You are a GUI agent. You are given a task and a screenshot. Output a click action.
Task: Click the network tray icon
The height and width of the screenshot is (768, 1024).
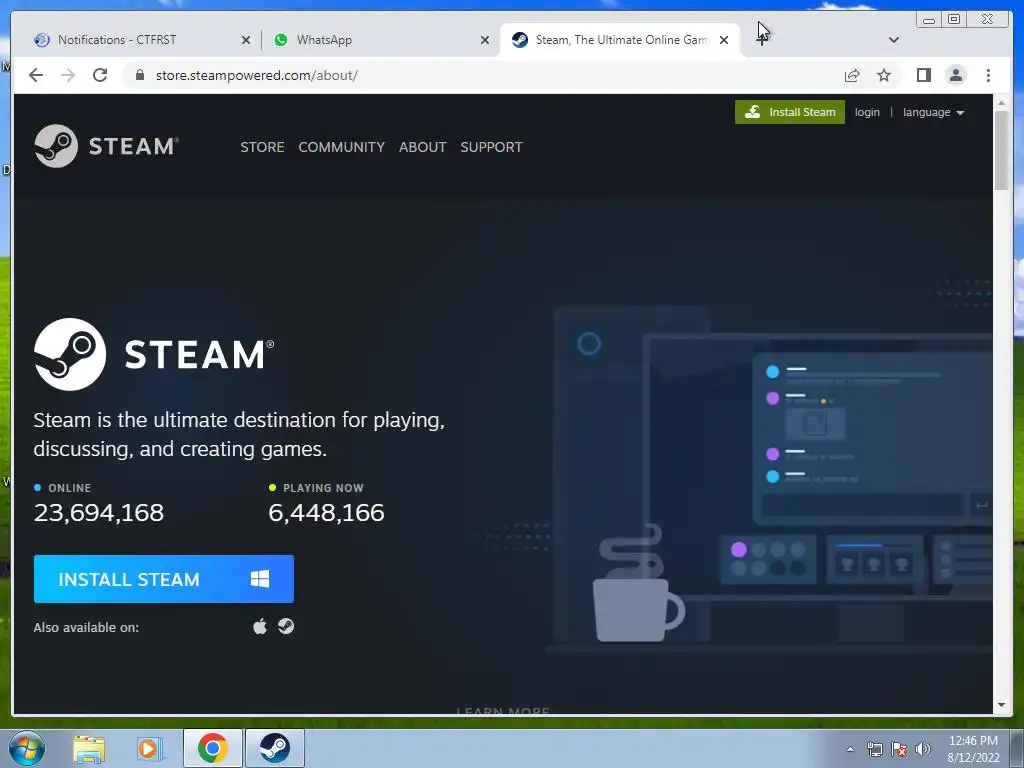[x=874, y=749]
